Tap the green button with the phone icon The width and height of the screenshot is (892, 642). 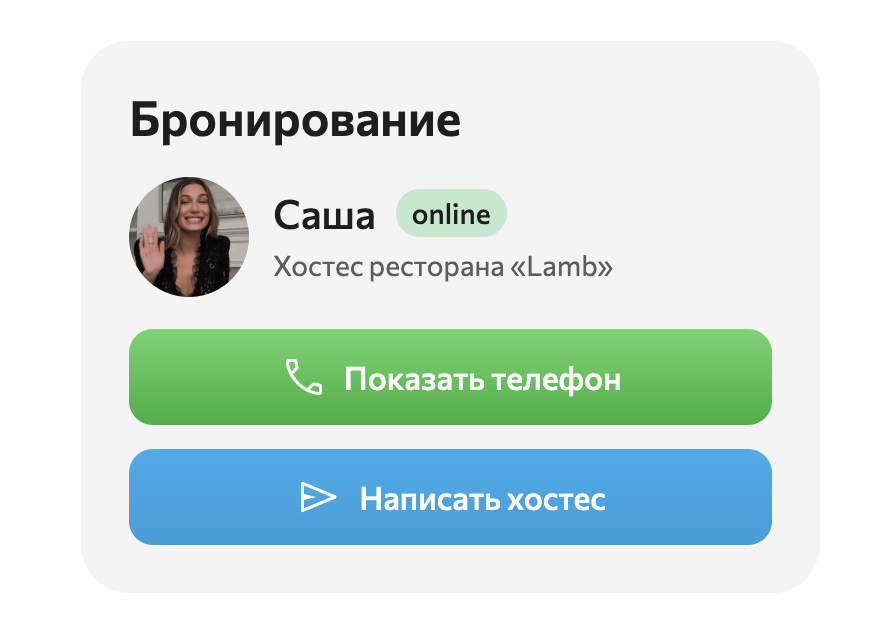pos(450,377)
